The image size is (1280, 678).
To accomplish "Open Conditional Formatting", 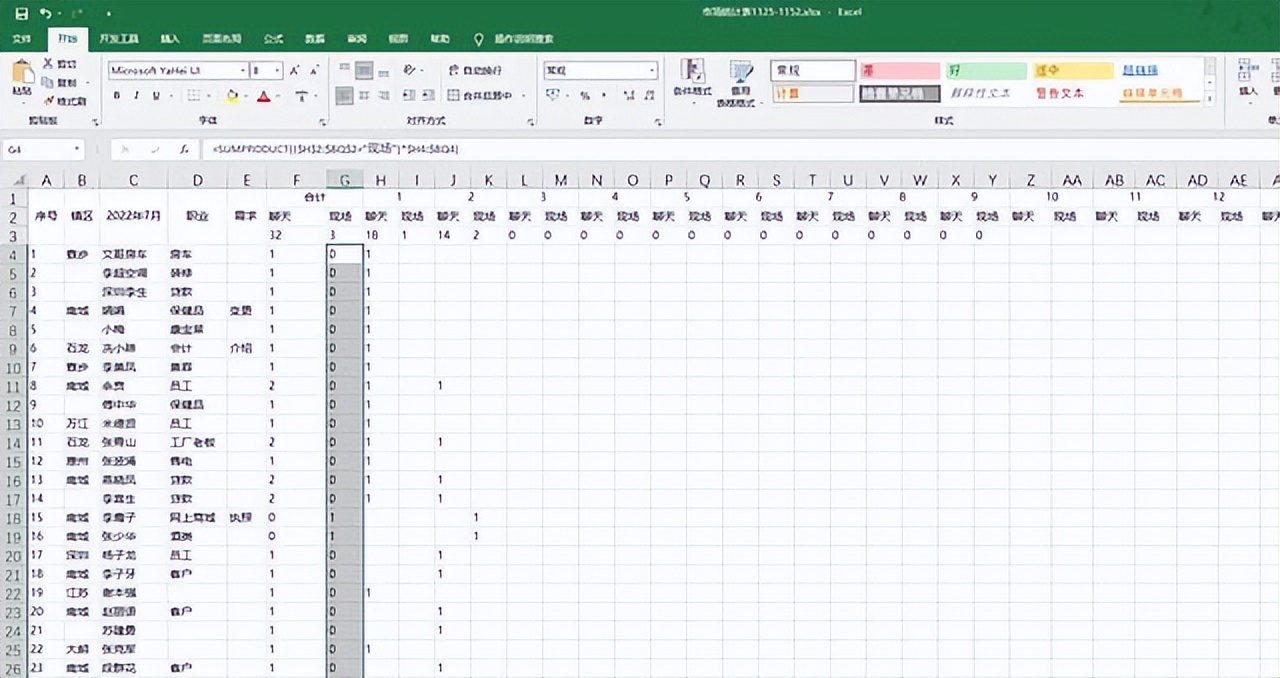I will [692, 82].
